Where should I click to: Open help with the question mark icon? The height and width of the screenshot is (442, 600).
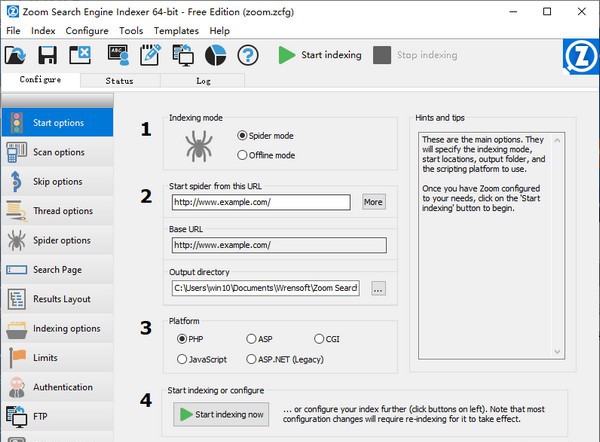[x=247, y=55]
